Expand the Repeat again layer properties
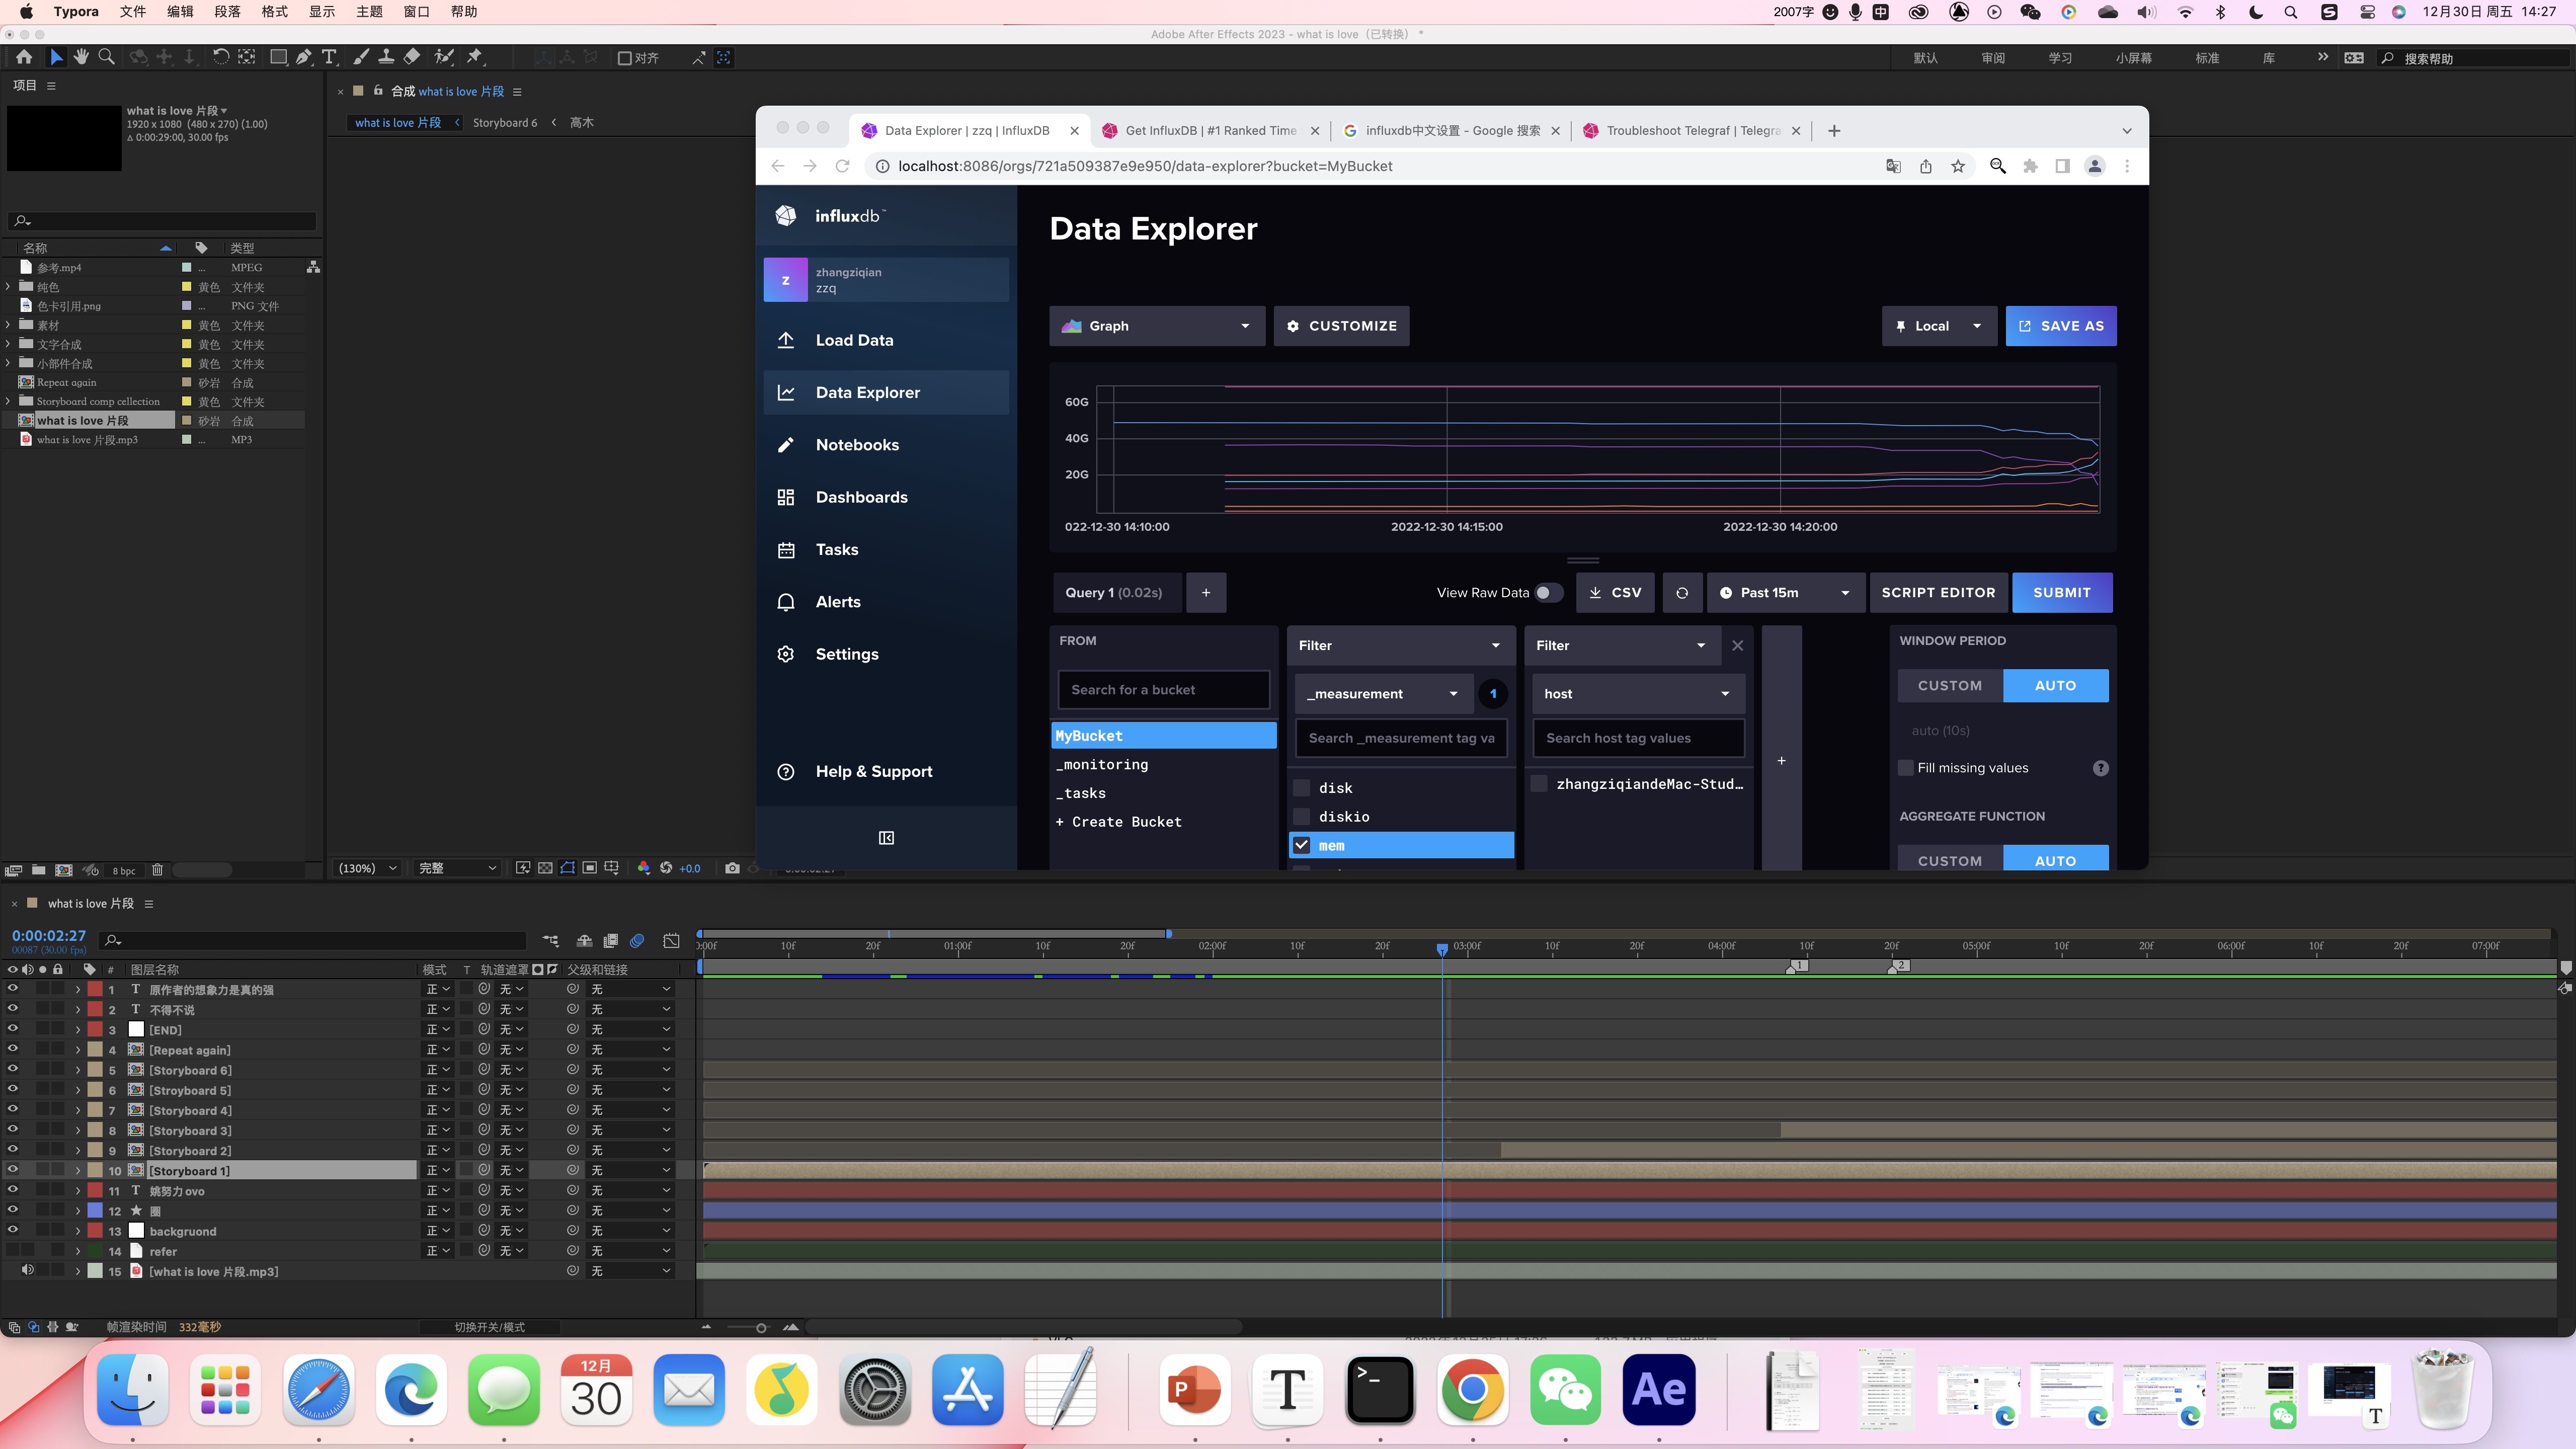The height and width of the screenshot is (1449, 2576). 78,1050
